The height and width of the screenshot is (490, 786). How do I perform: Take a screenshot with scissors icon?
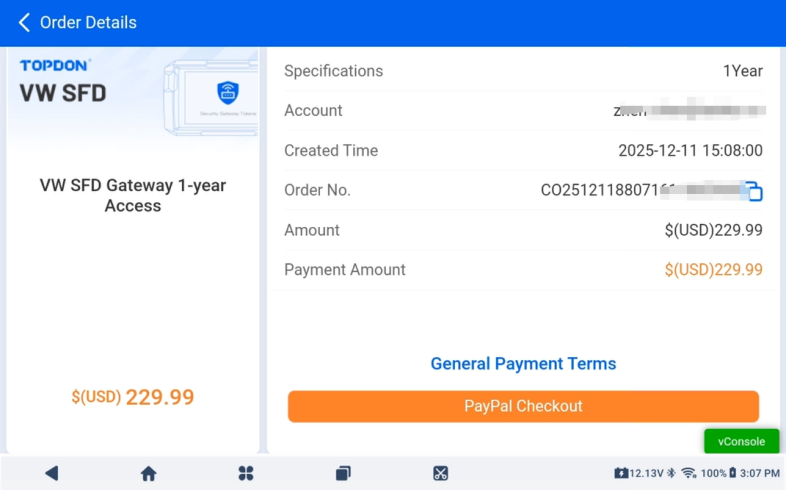click(x=440, y=473)
